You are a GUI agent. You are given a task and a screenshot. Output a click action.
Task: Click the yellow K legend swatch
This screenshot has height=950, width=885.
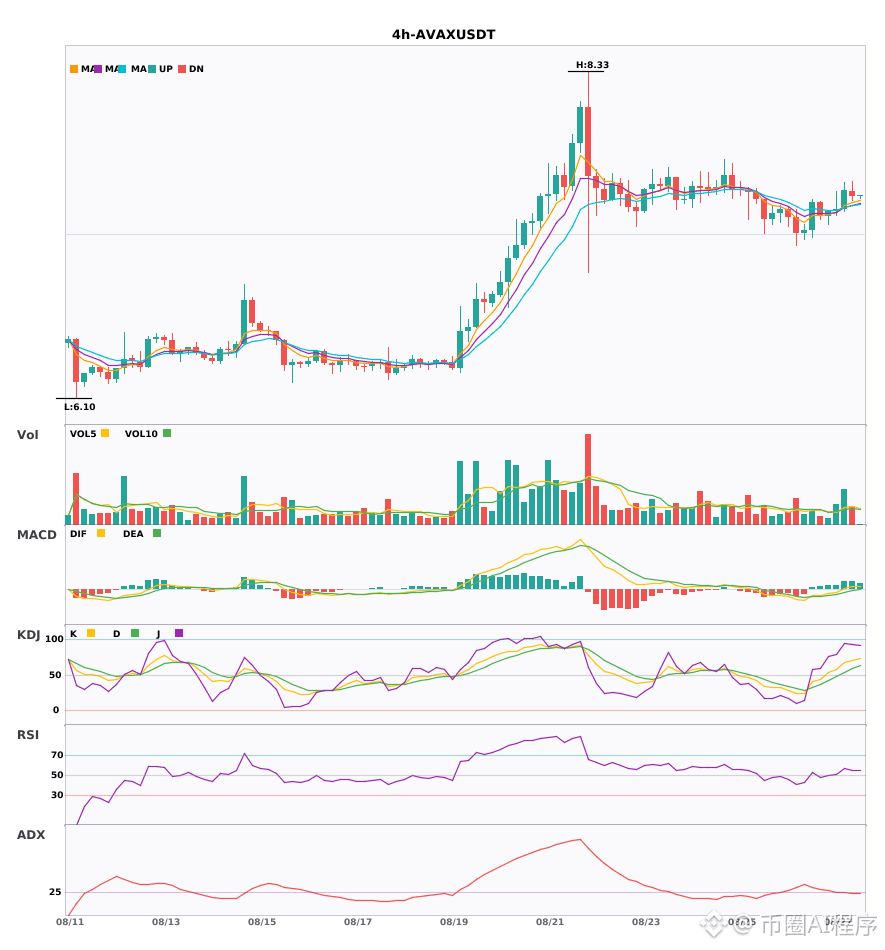91,633
